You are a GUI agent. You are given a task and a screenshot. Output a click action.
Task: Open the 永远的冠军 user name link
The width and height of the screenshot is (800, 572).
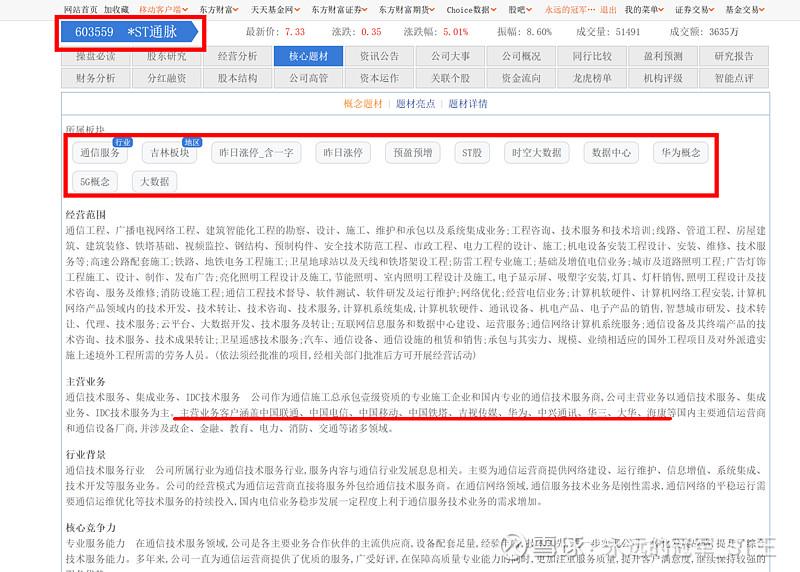coord(570,10)
